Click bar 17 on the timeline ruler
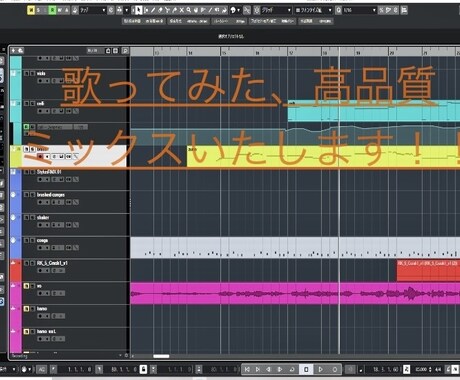The image size is (460, 380). tap(291, 52)
